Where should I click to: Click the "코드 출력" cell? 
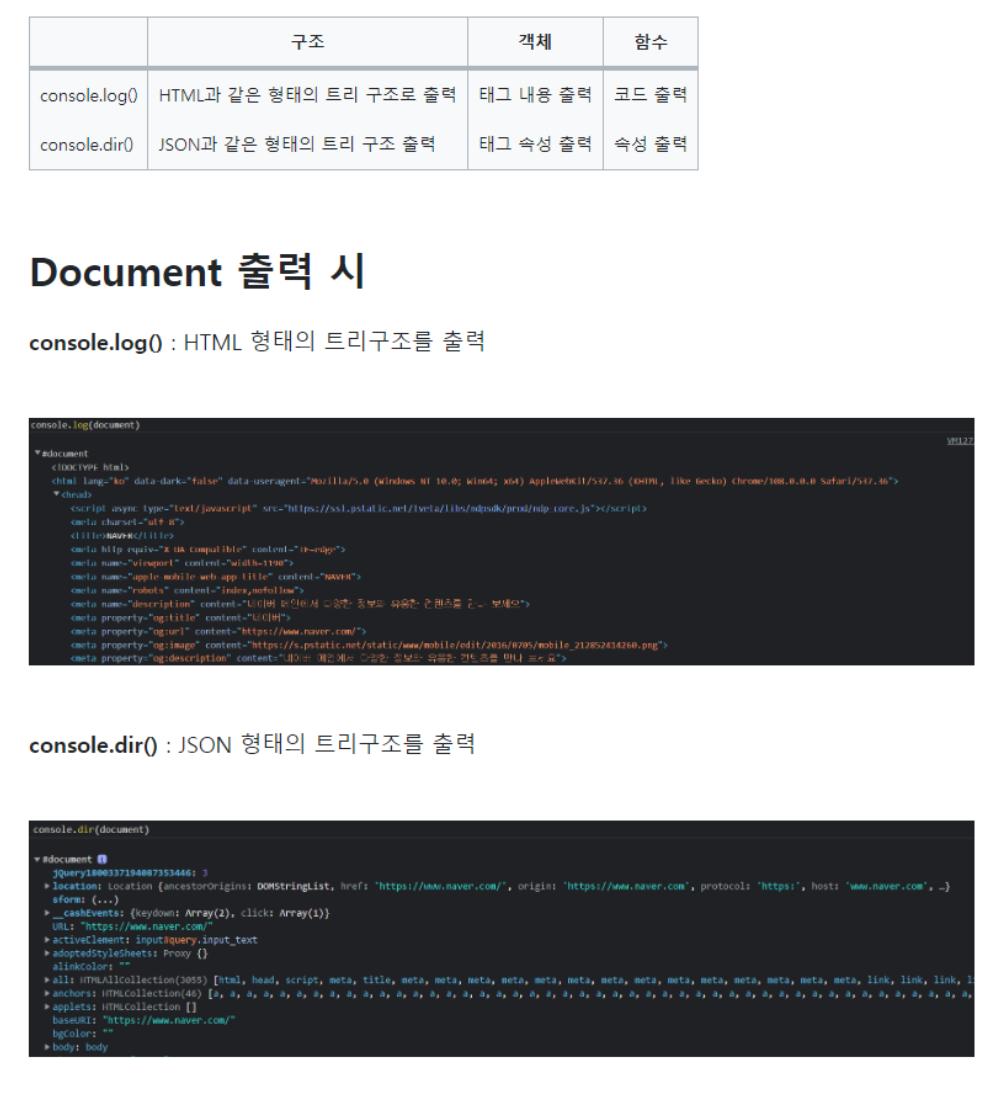coord(650,95)
